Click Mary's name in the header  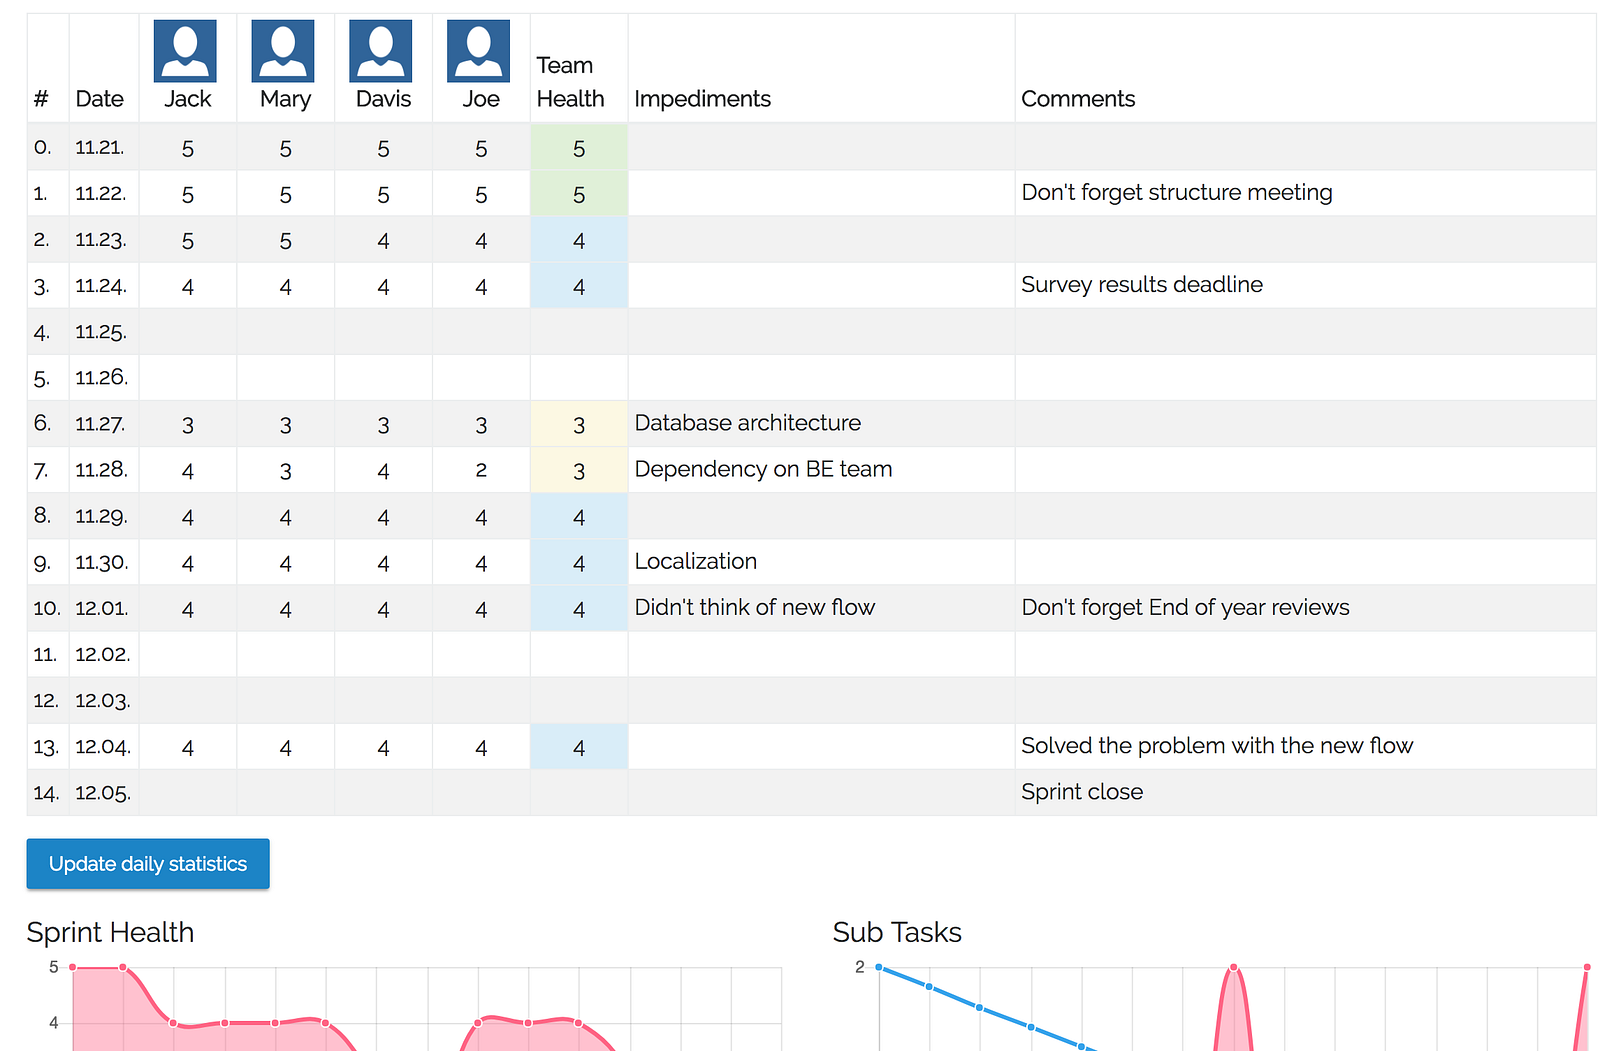coord(286,99)
